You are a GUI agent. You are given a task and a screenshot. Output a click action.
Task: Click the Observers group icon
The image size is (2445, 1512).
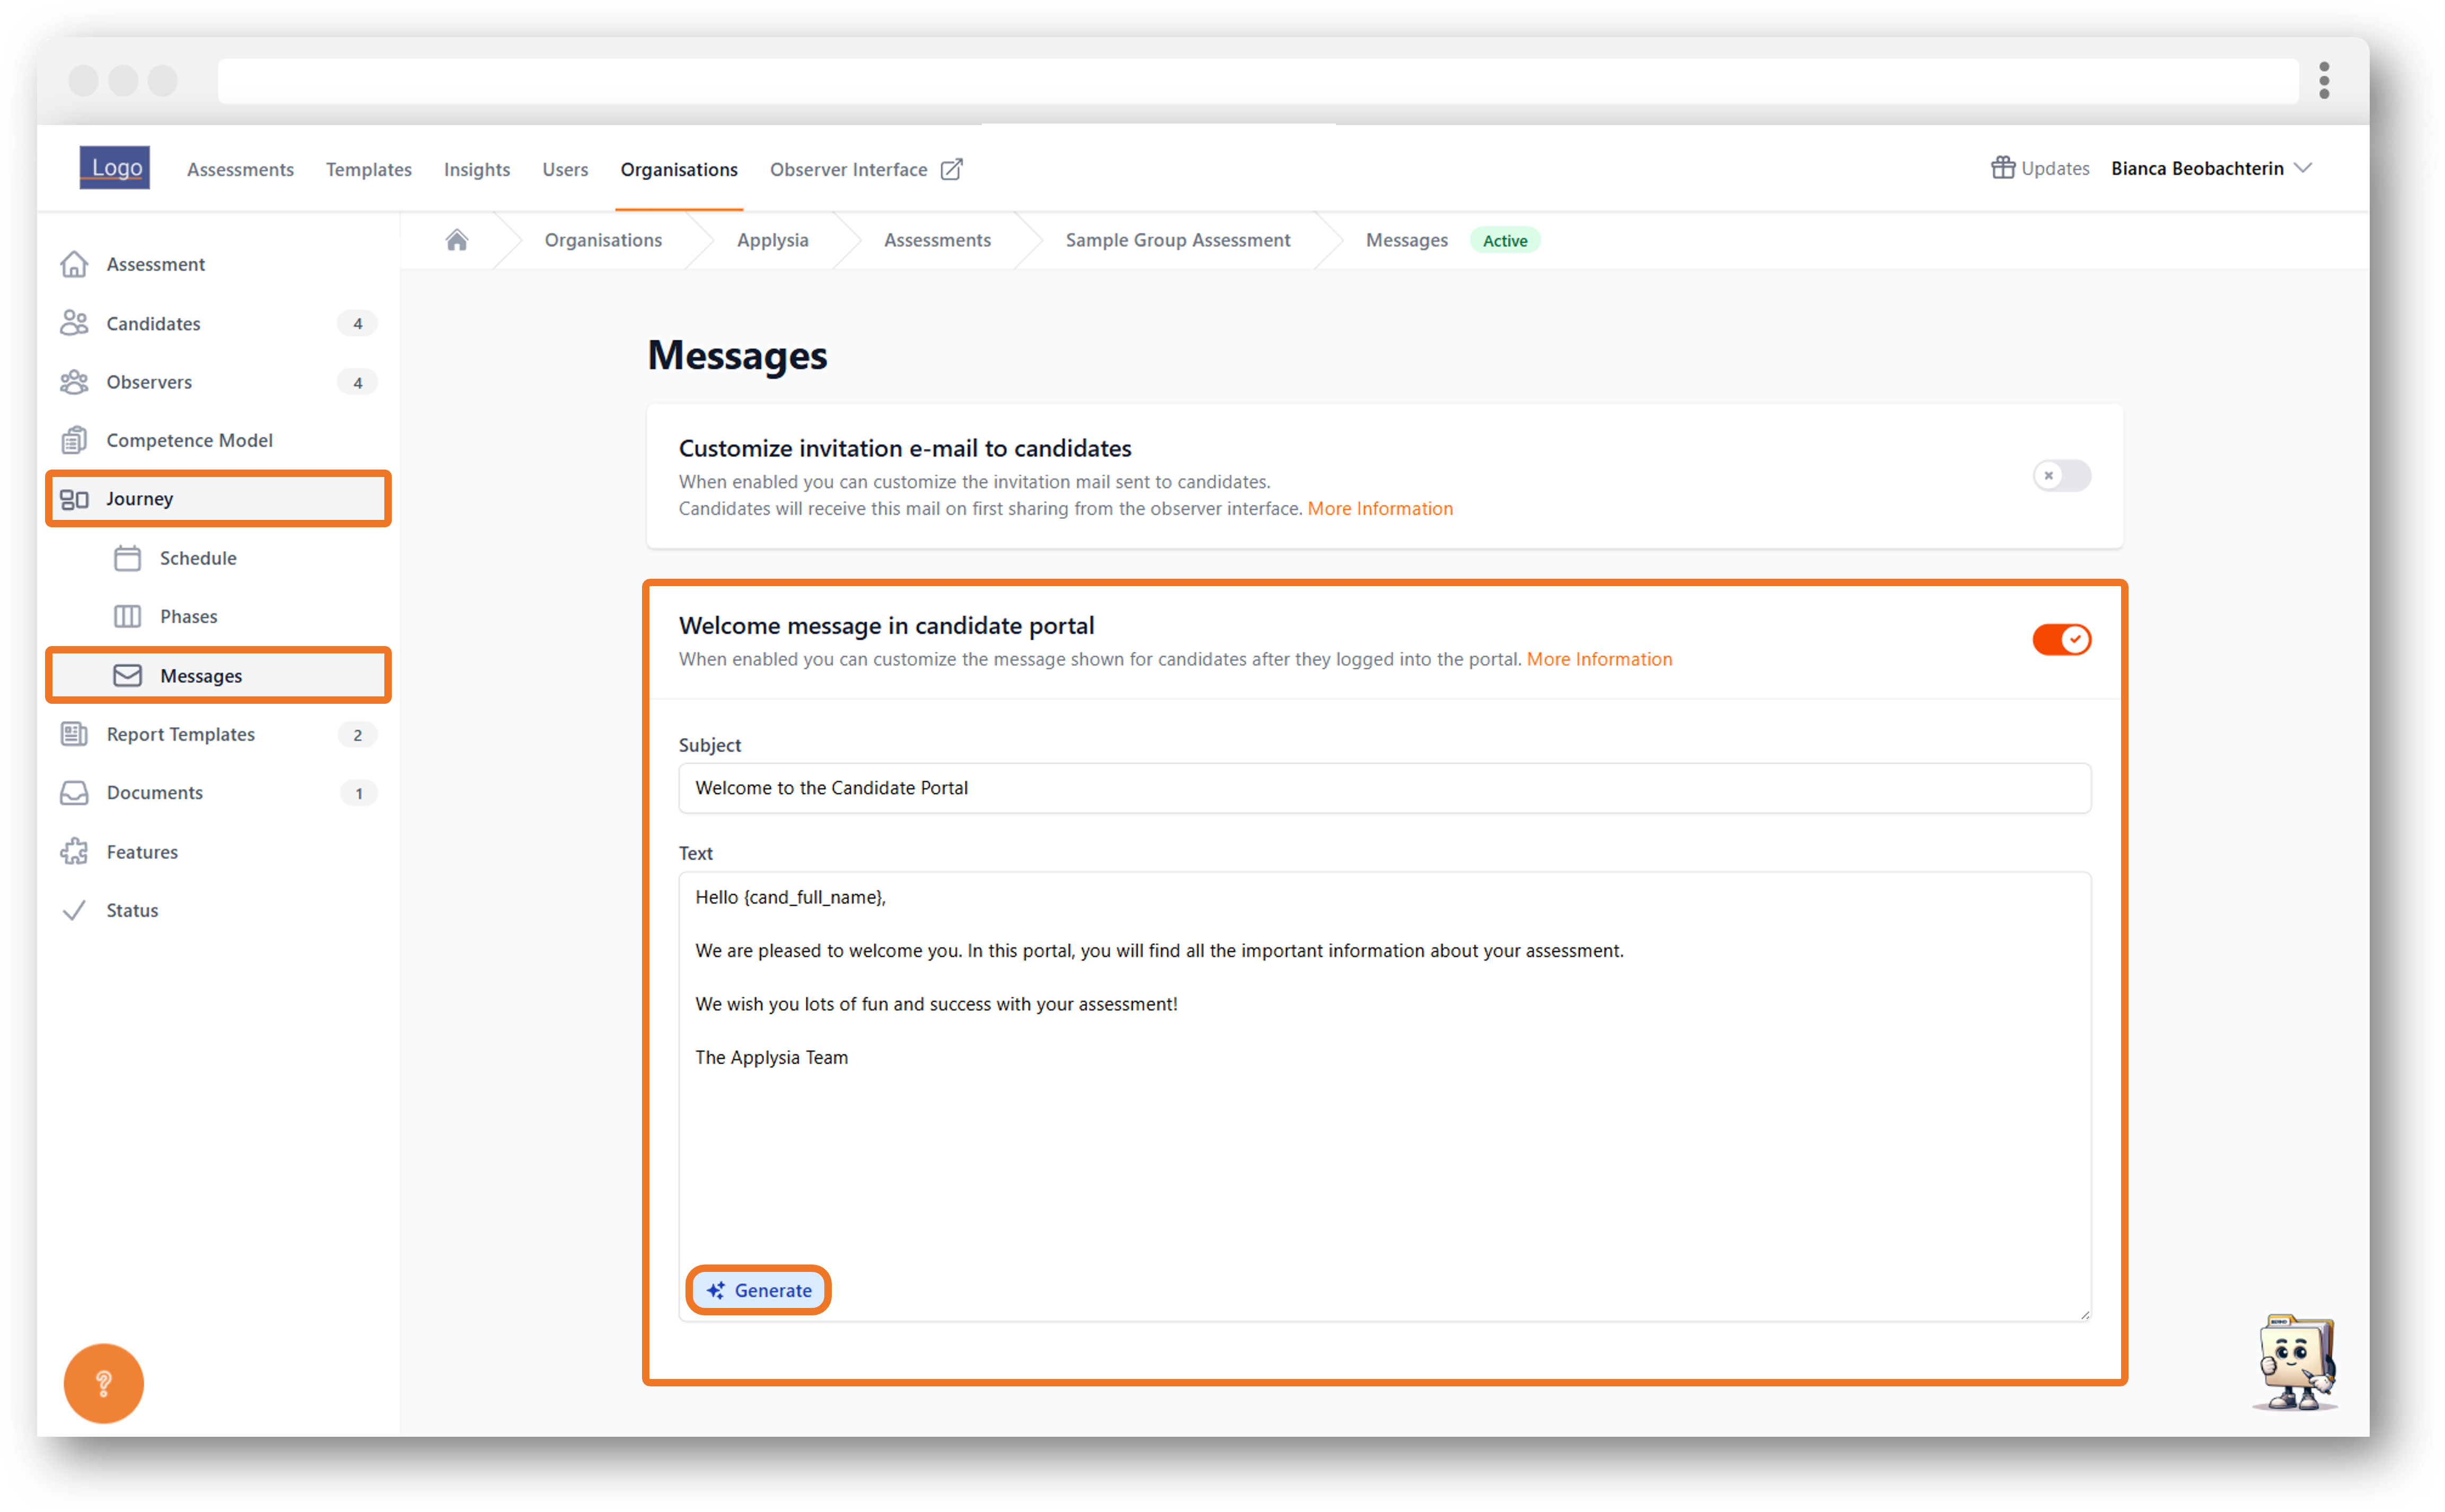click(74, 382)
